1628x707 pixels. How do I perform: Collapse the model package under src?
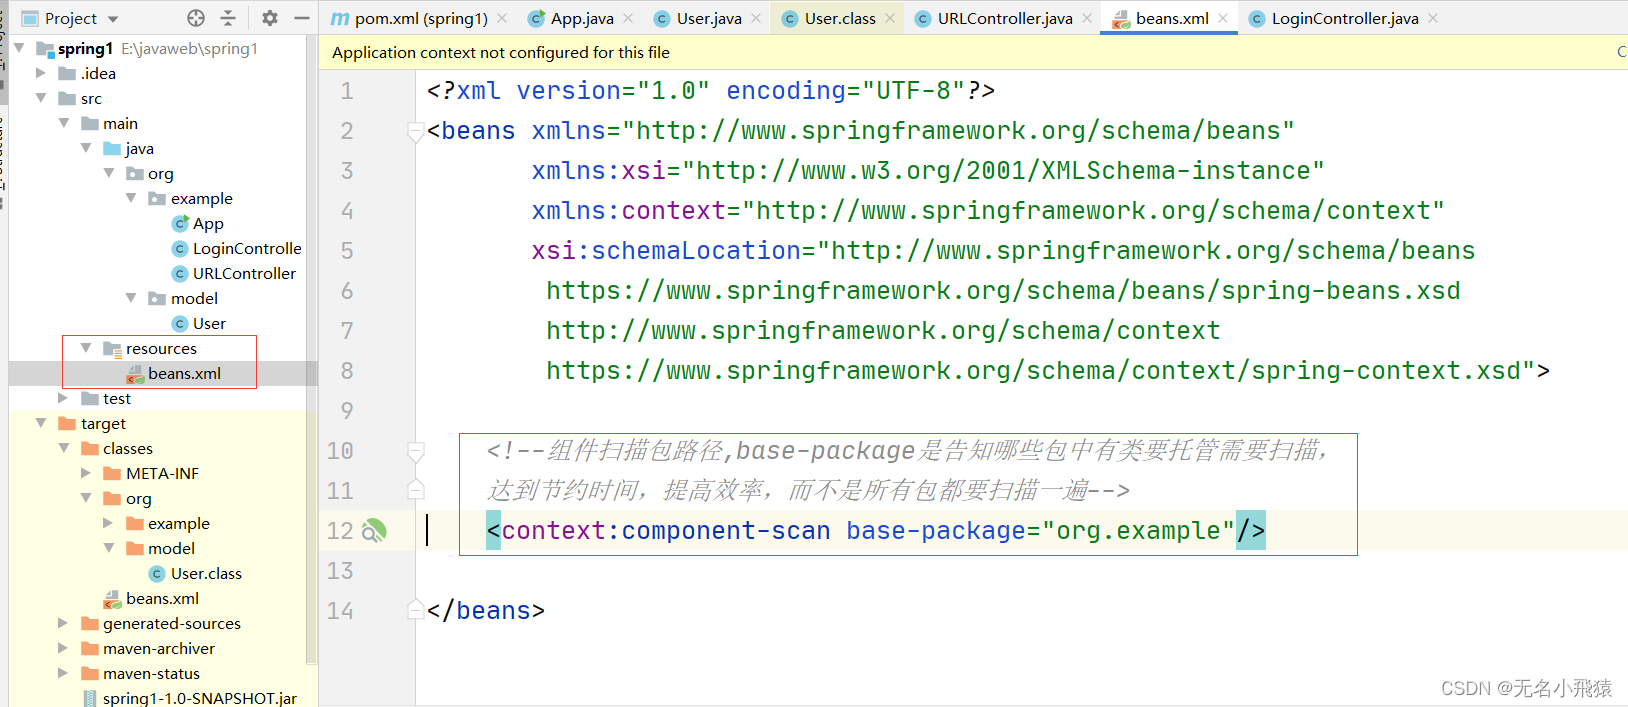(x=131, y=298)
